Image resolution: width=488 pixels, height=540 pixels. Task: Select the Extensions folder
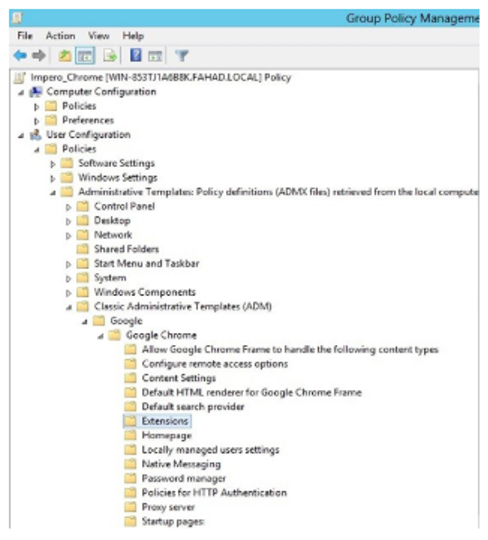pyautogui.click(x=165, y=421)
